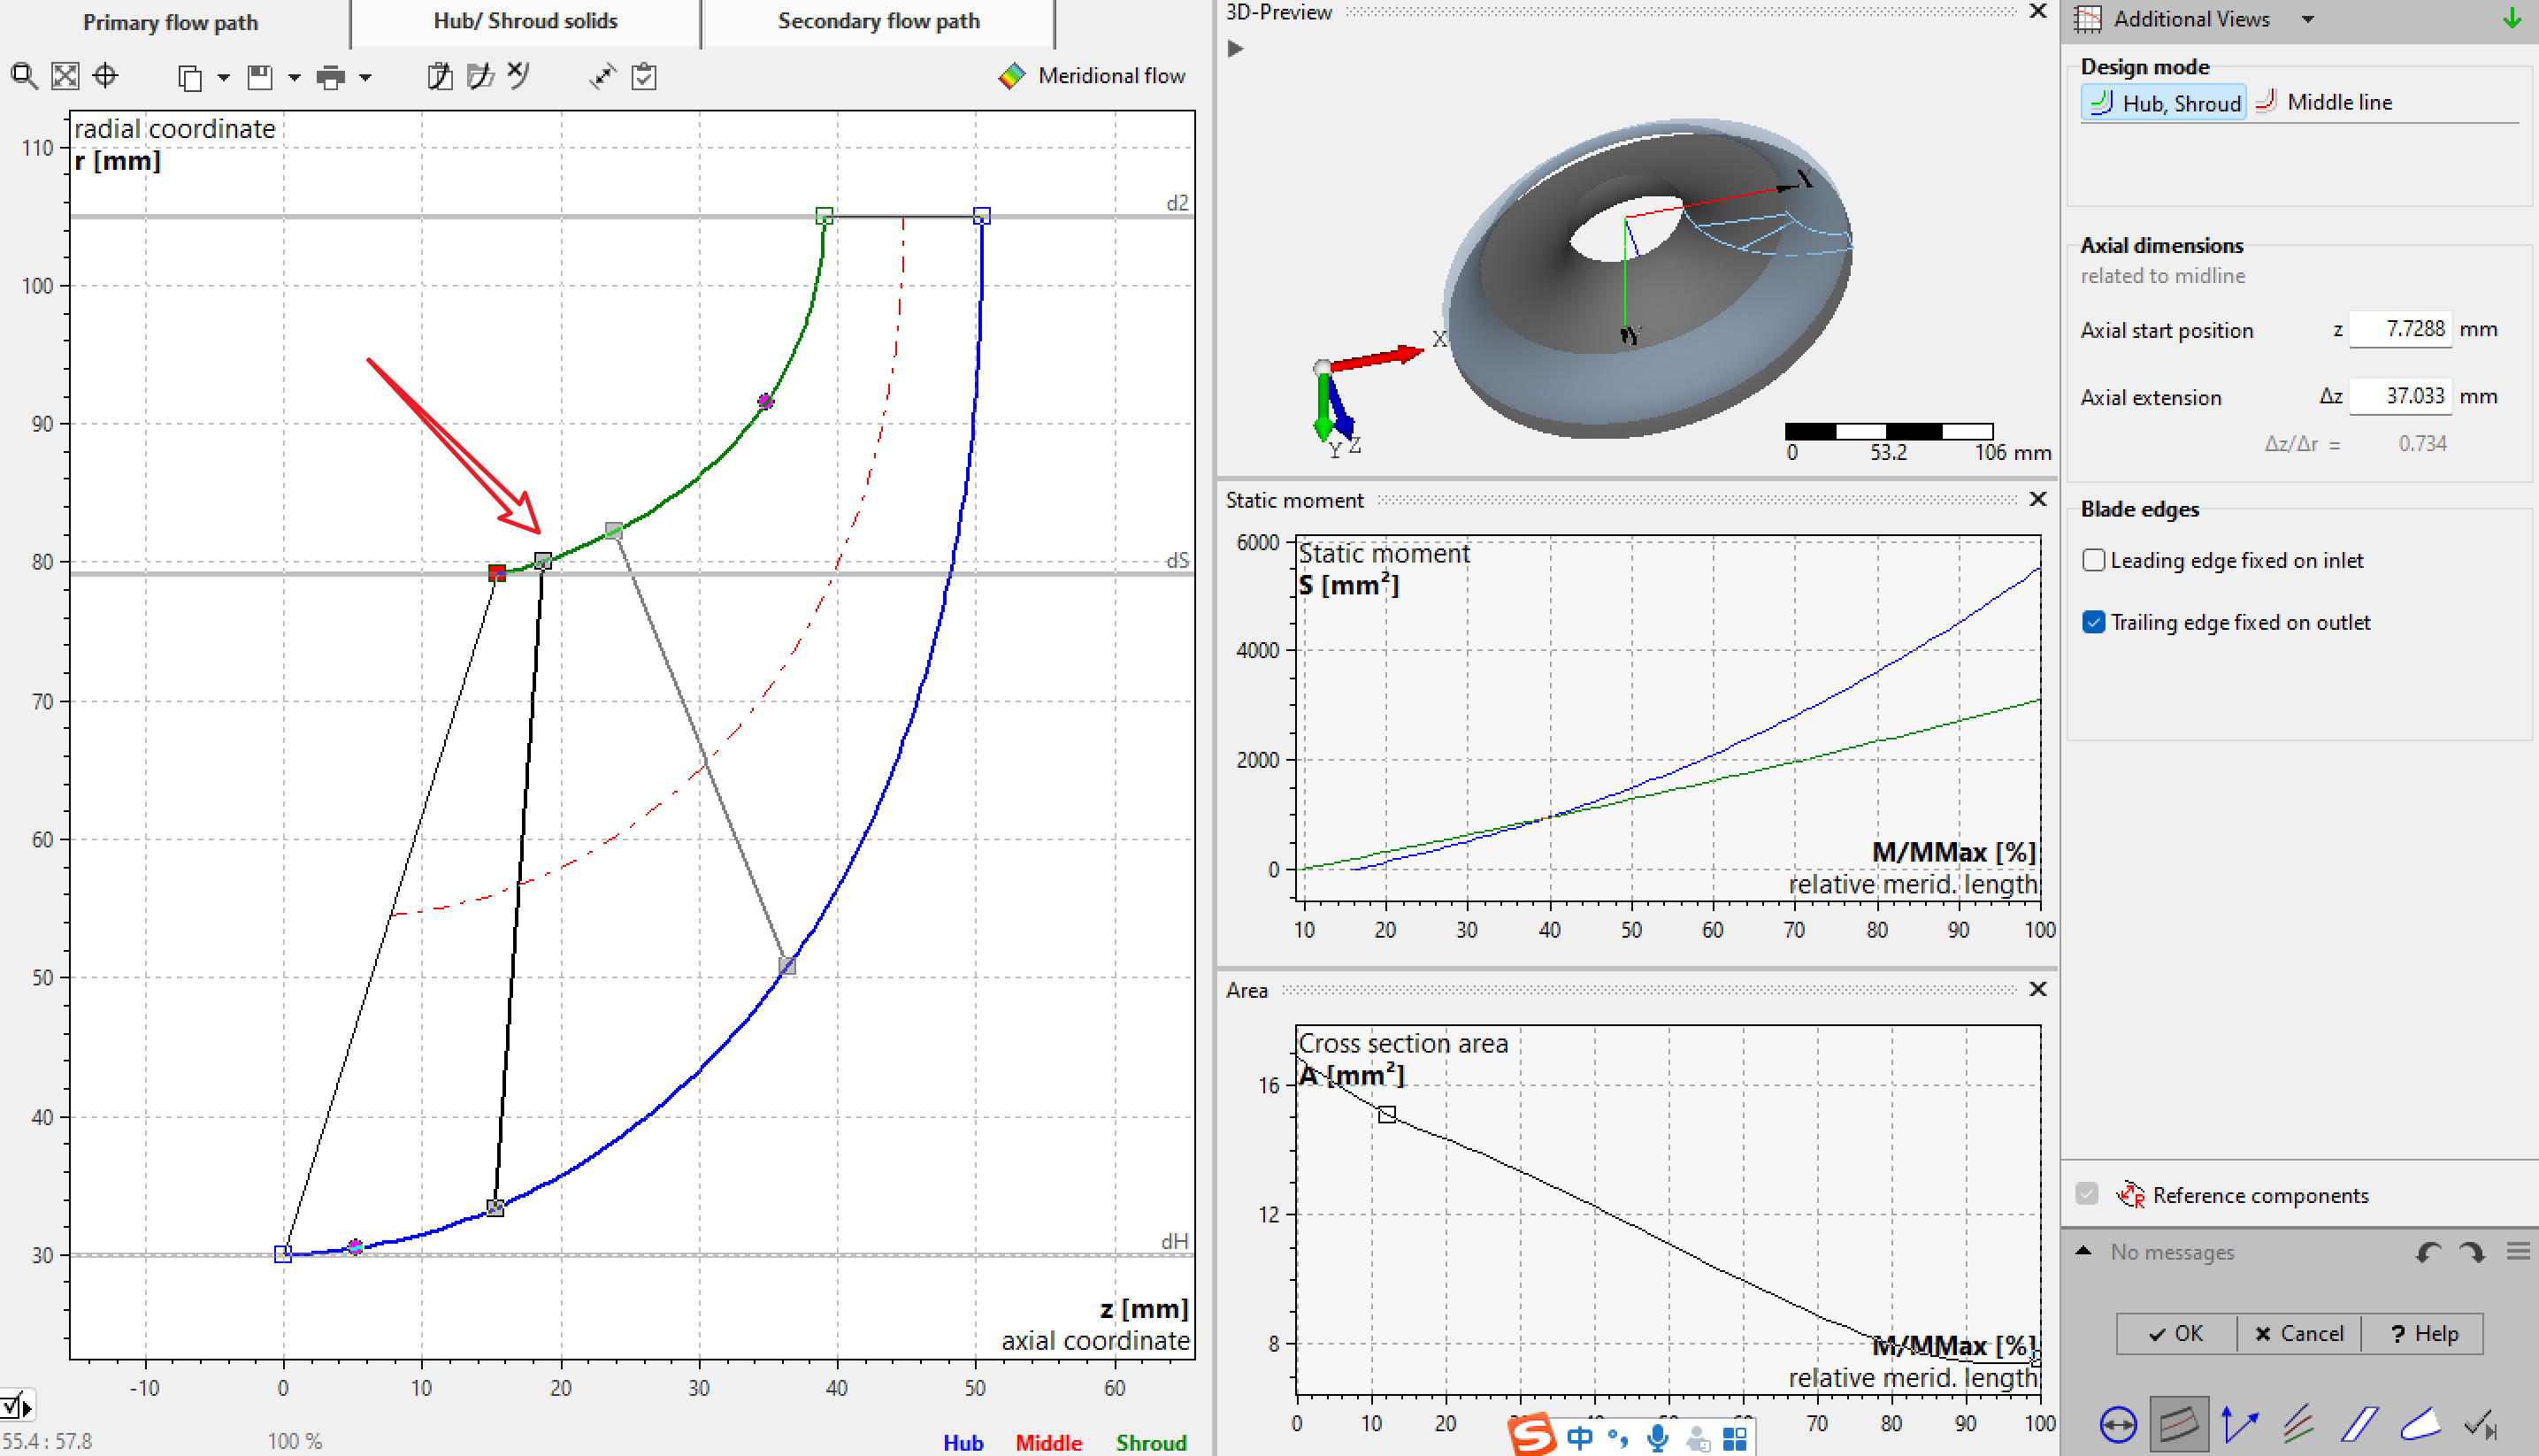Select the main dimensions circle icon
The width and height of the screenshot is (2539, 1456).
pos(2118,1424)
